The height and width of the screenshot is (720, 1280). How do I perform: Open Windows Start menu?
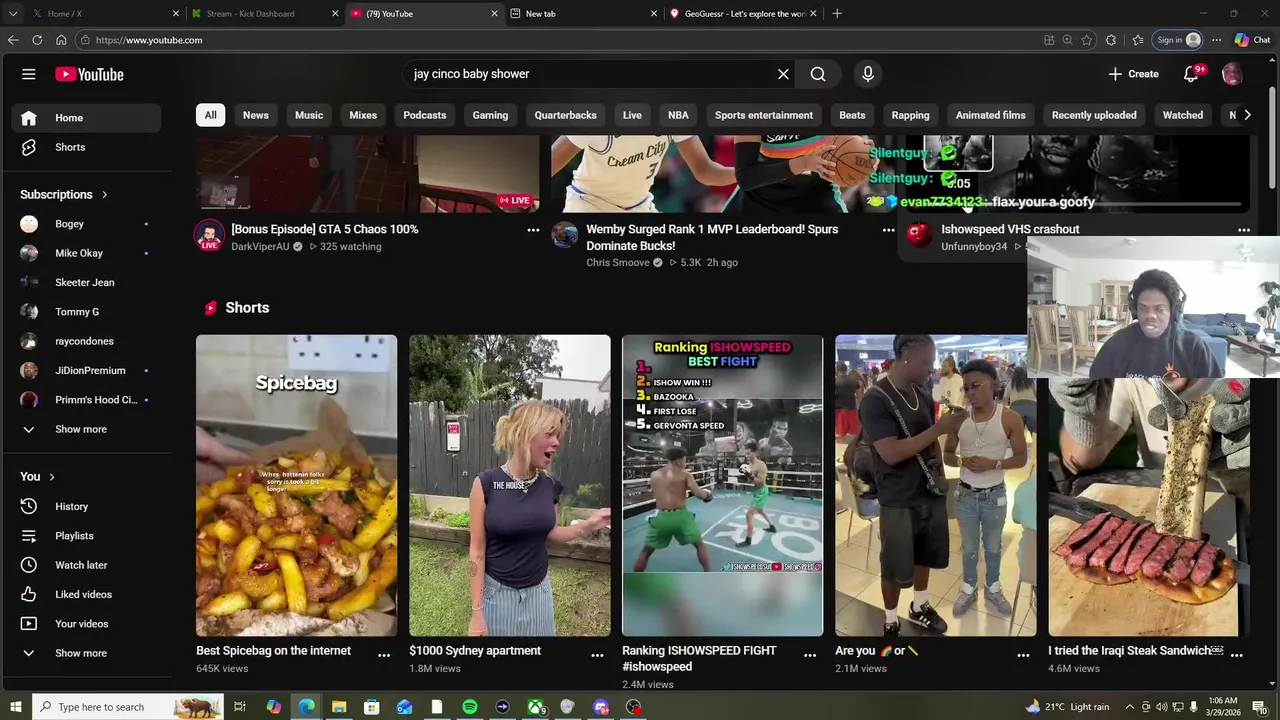[x=15, y=707]
